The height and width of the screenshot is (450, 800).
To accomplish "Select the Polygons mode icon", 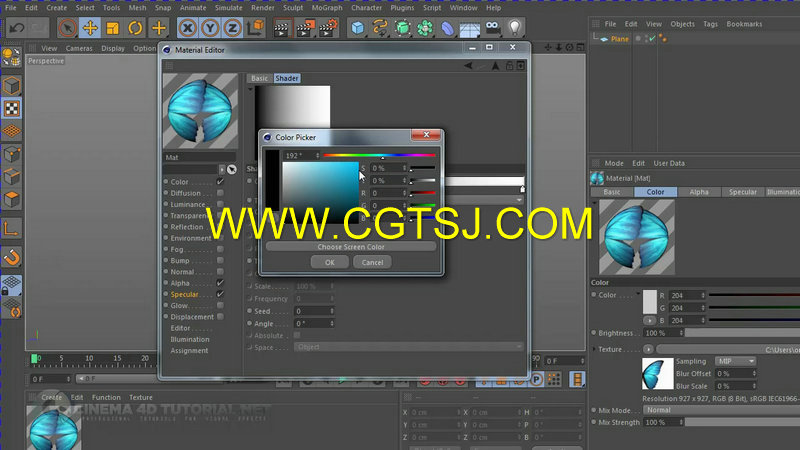I will [11, 199].
